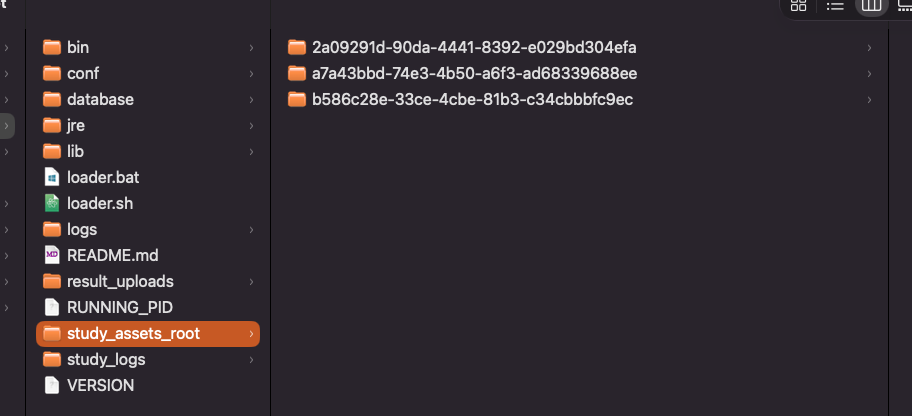Select the loader.sh script icon
Image resolution: width=912 pixels, height=416 pixels.
(x=52, y=203)
